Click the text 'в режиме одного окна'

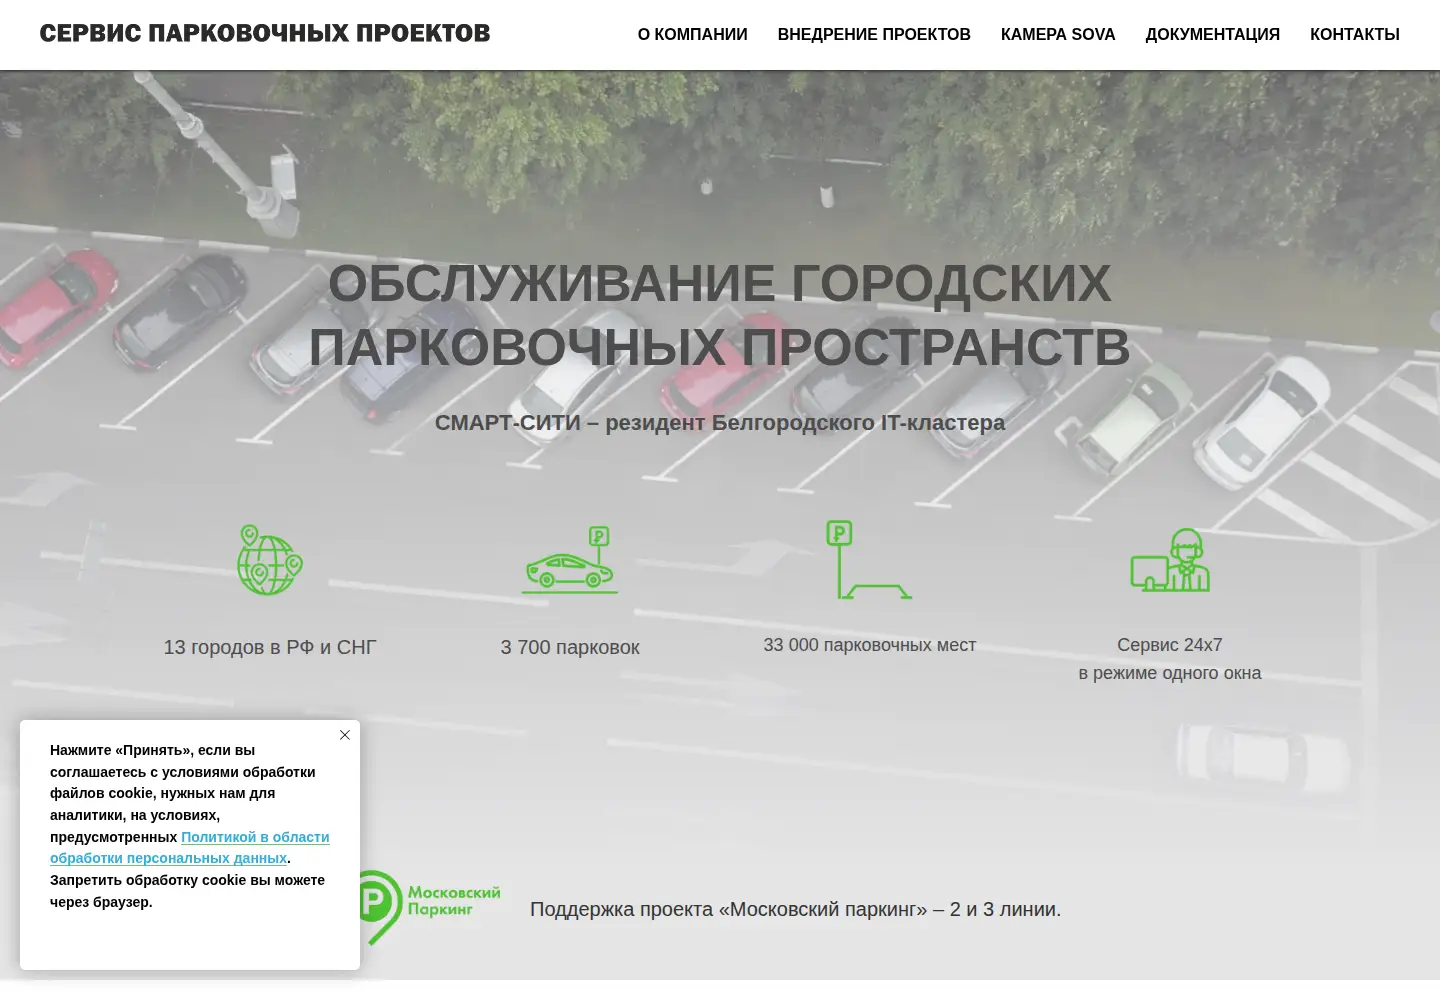1170,673
